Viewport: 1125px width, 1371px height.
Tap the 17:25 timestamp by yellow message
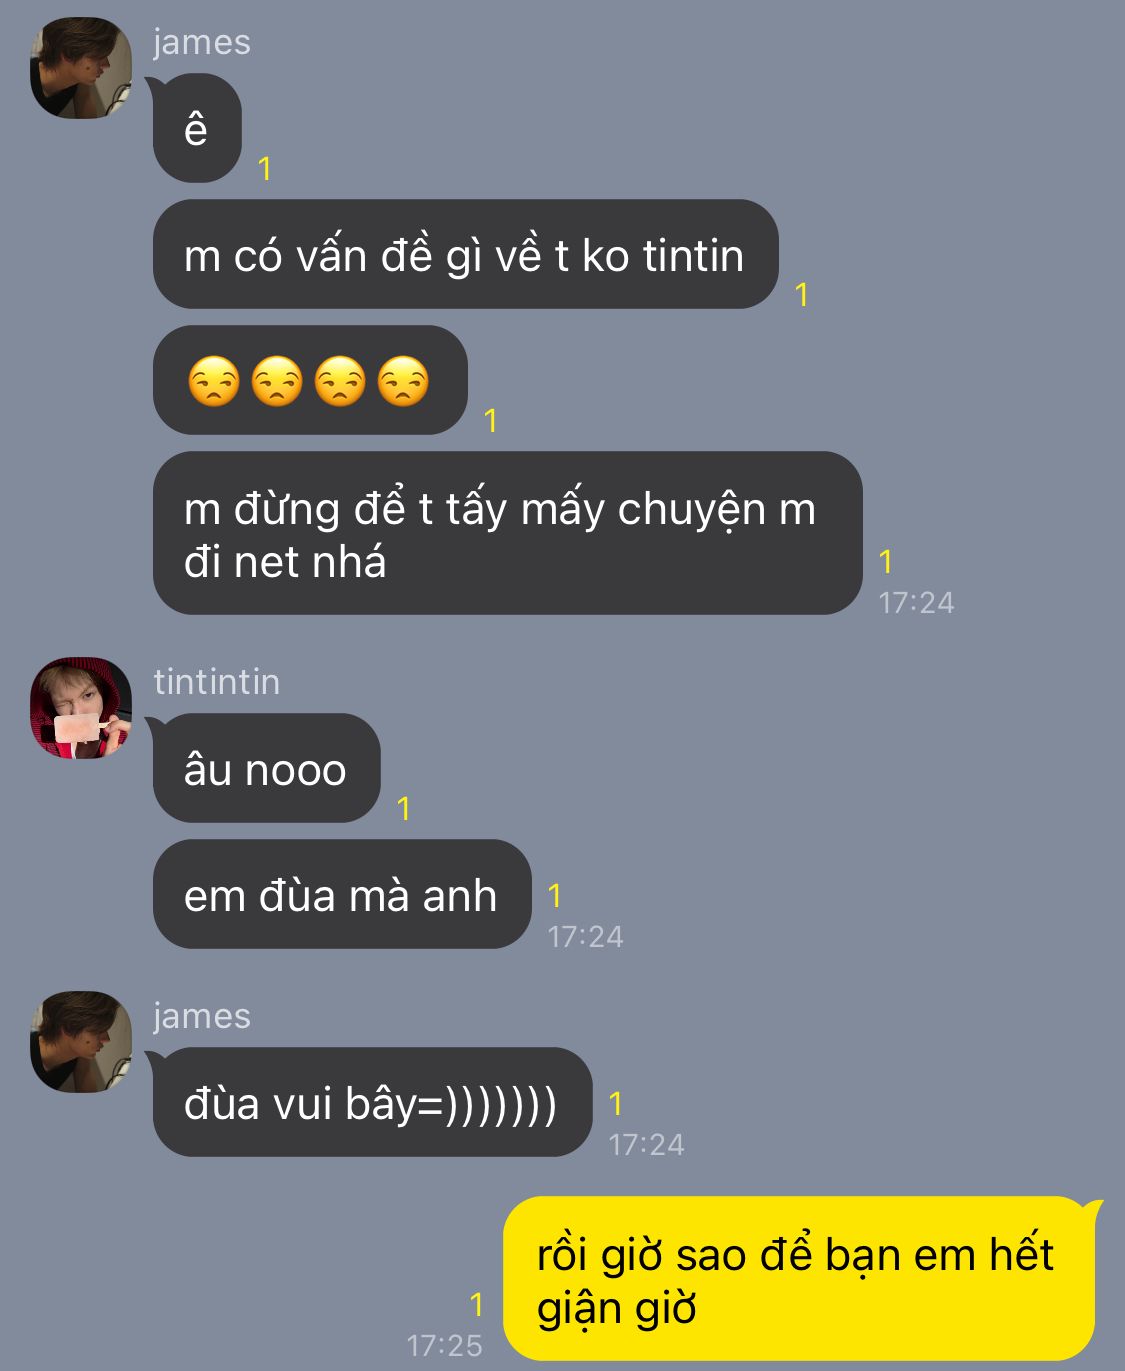pyautogui.click(x=444, y=1345)
